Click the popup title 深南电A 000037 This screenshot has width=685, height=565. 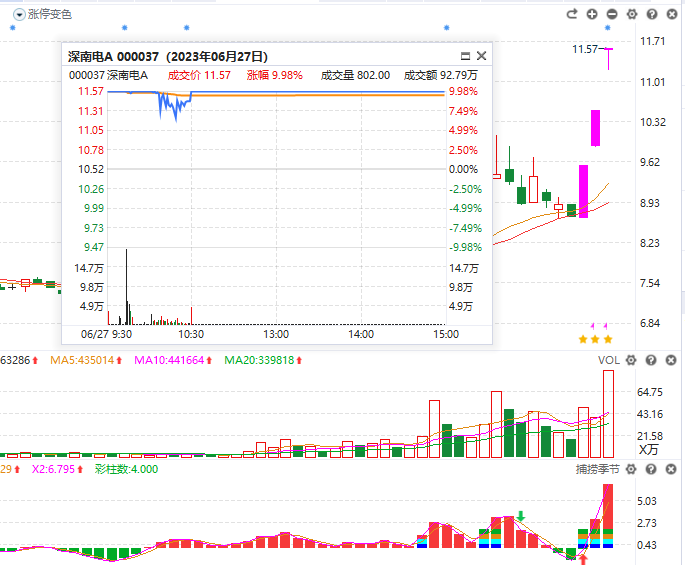[113, 56]
